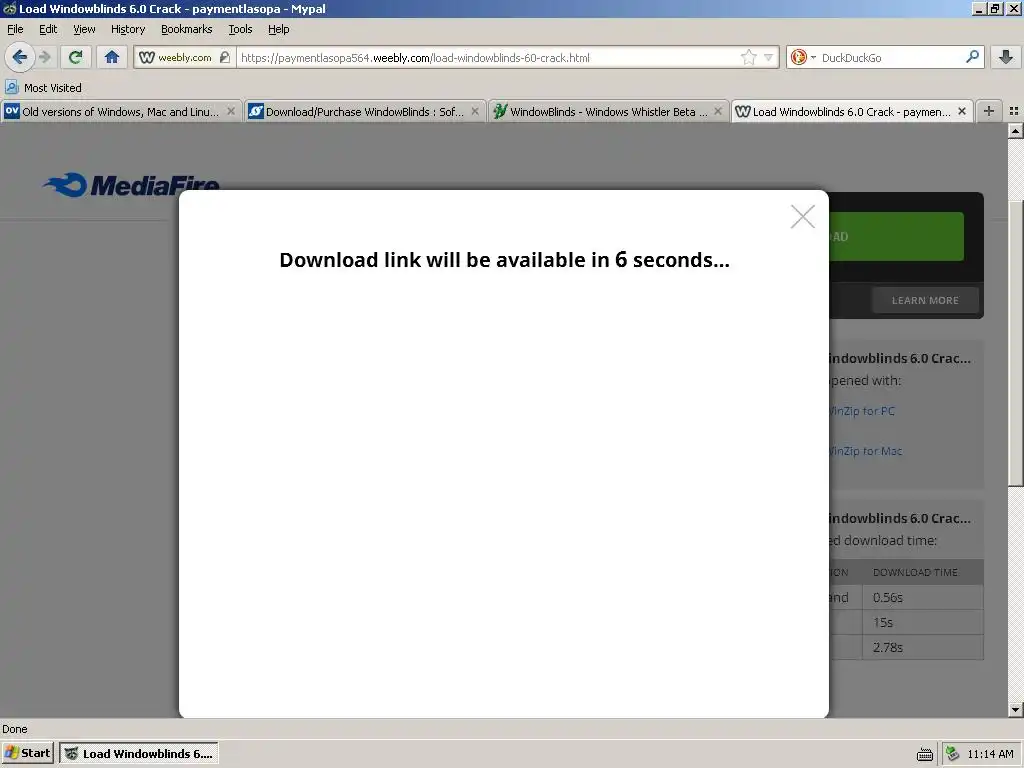Close the Old versions of Windows tab
The height and width of the screenshot is (768, 1024).
point(231,112)
